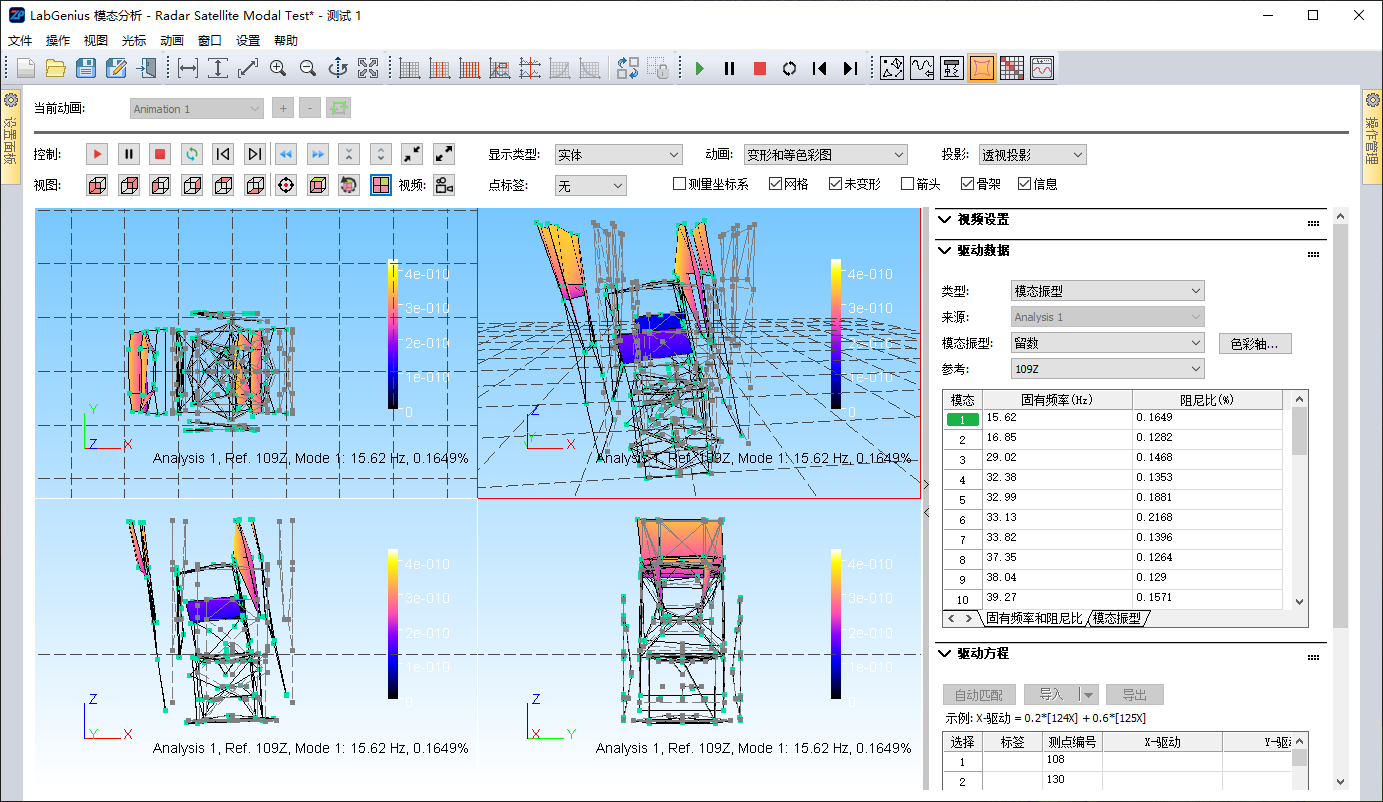This screenshot has height=802, width=1383.
Task: Click the shrink-arrows amplitude button
Action: coord(412,154)
